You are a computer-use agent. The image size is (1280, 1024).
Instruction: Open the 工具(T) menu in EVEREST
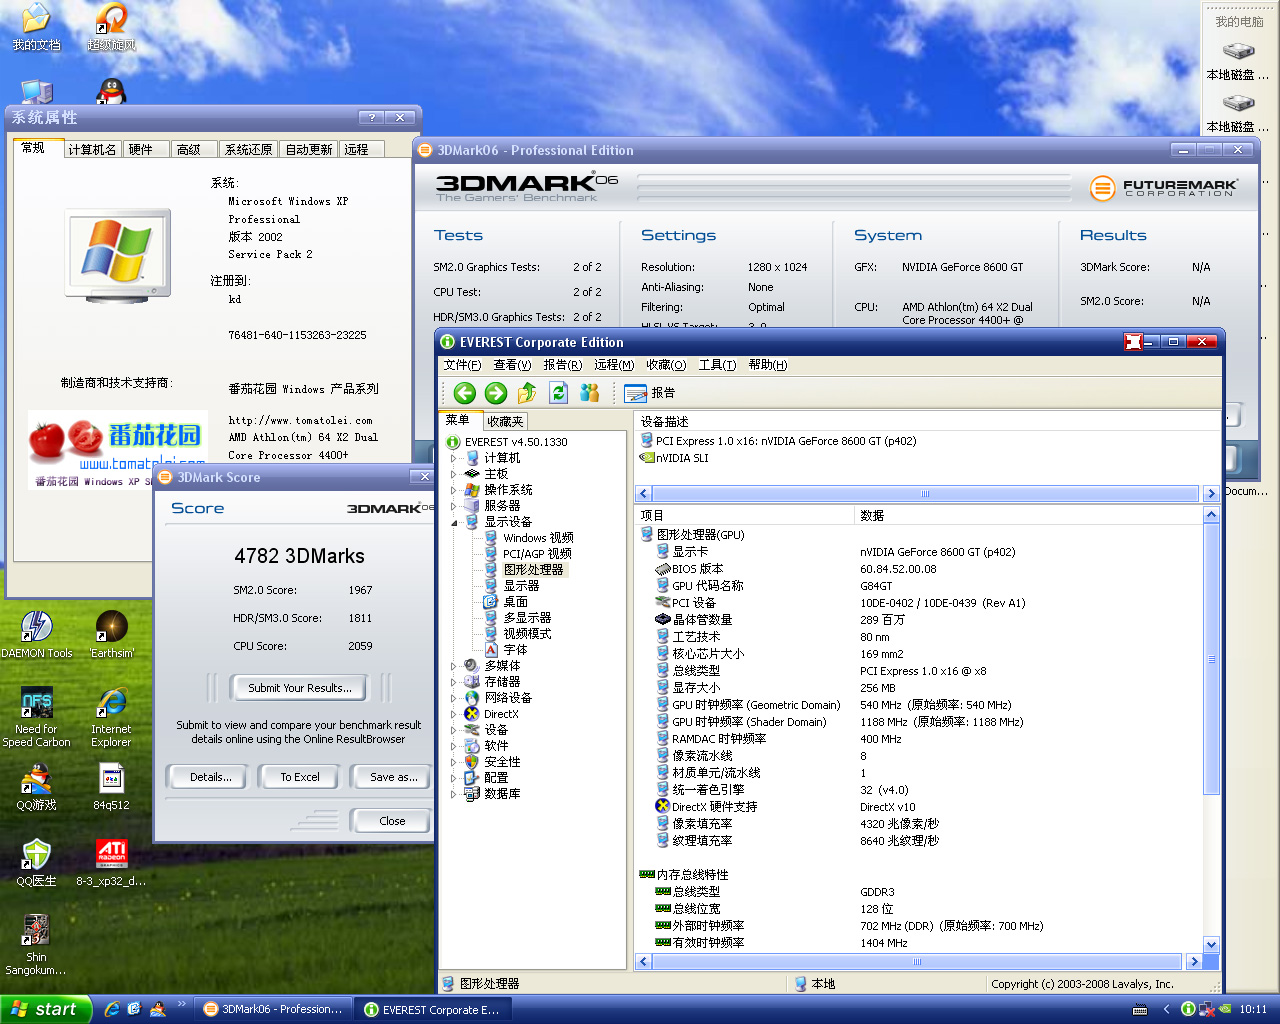tap(717, 365)
